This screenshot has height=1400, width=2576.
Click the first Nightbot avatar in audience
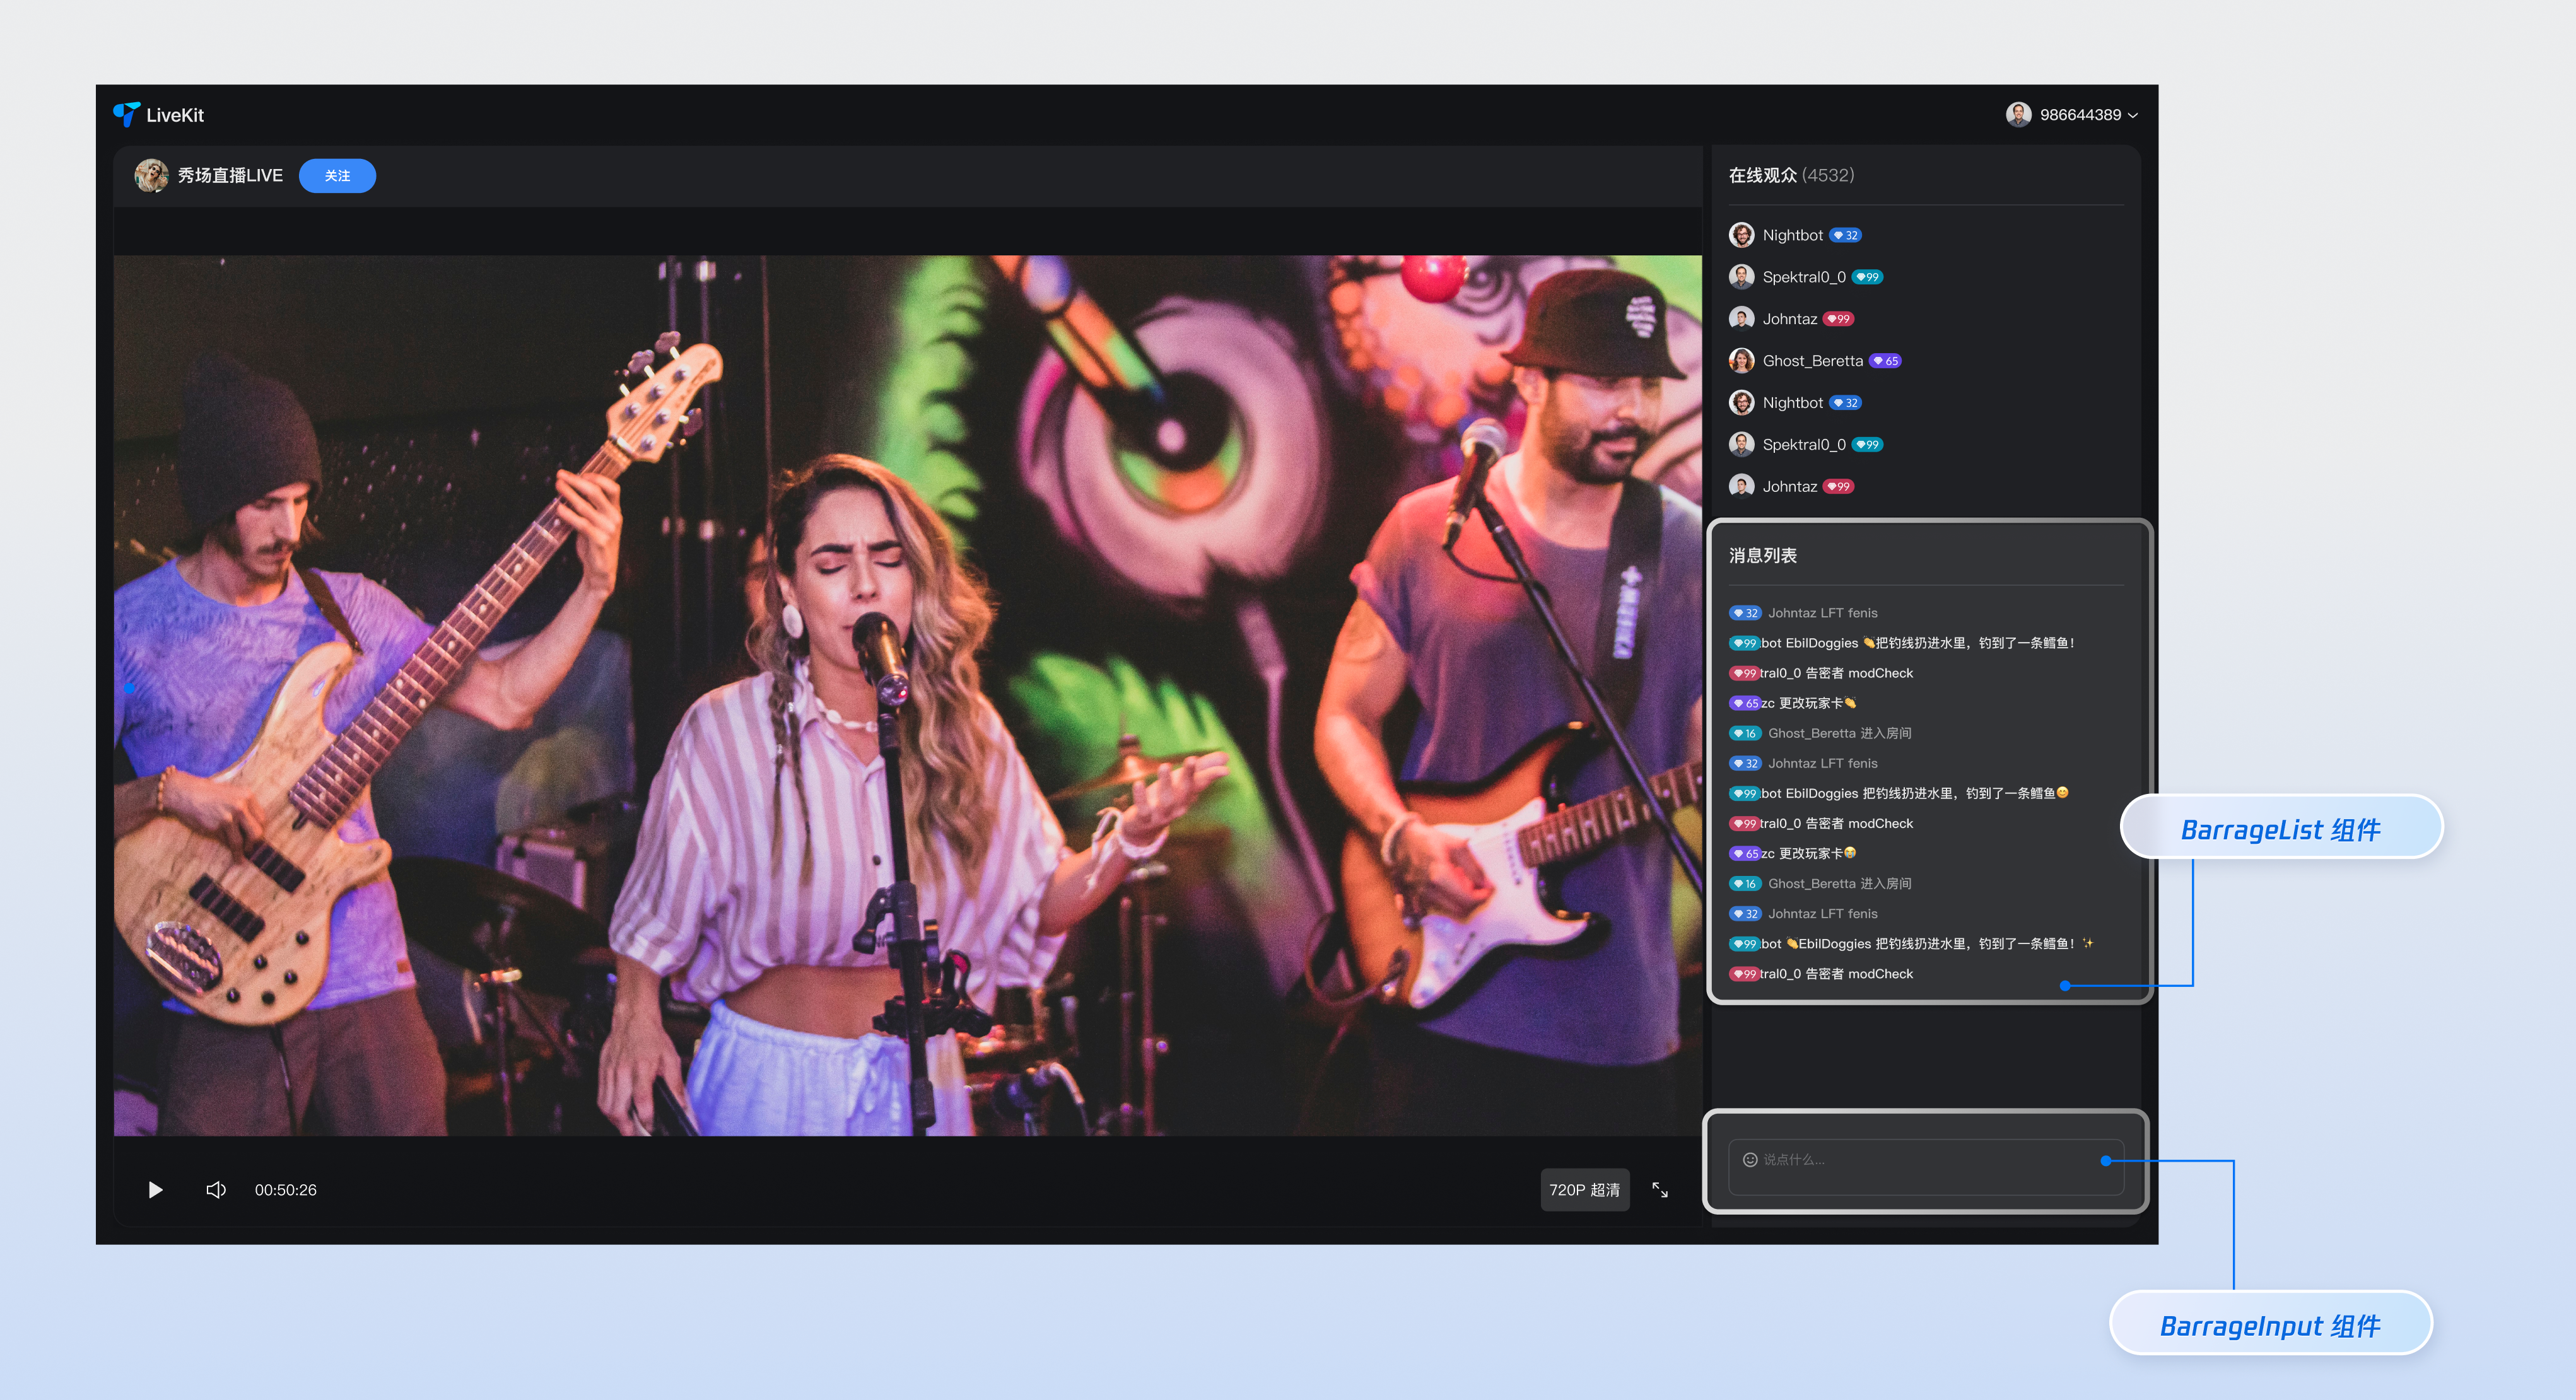pos(1741,235)
